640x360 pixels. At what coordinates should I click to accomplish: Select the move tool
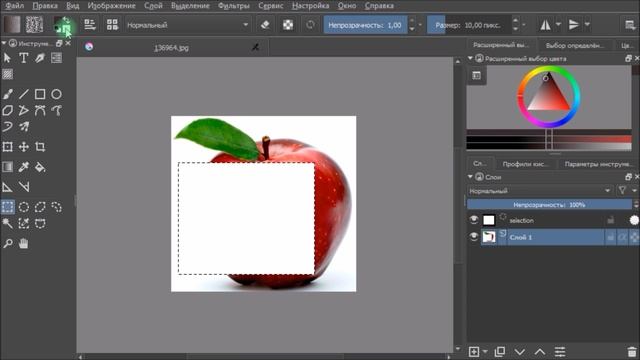pyautogui.click(x=24, y=147)
